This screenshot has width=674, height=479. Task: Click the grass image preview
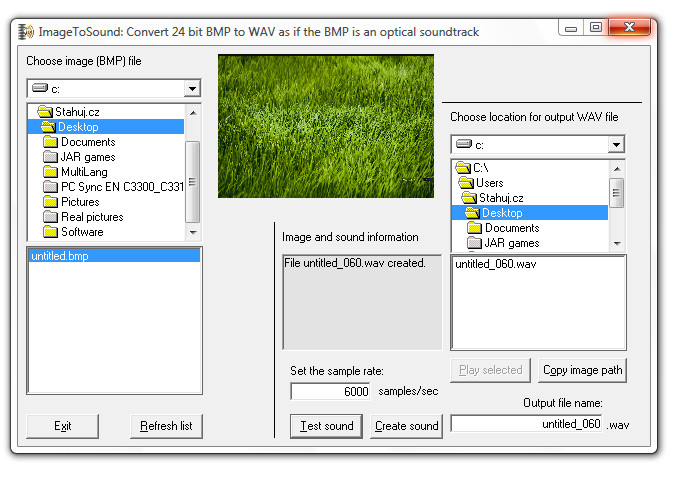pyautogui.click(x=326, y=126)
